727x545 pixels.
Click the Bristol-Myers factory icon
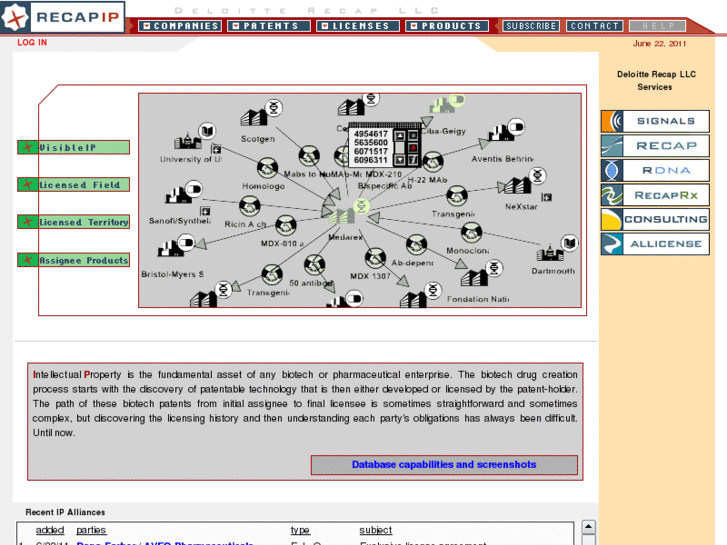tap(170, 248)
